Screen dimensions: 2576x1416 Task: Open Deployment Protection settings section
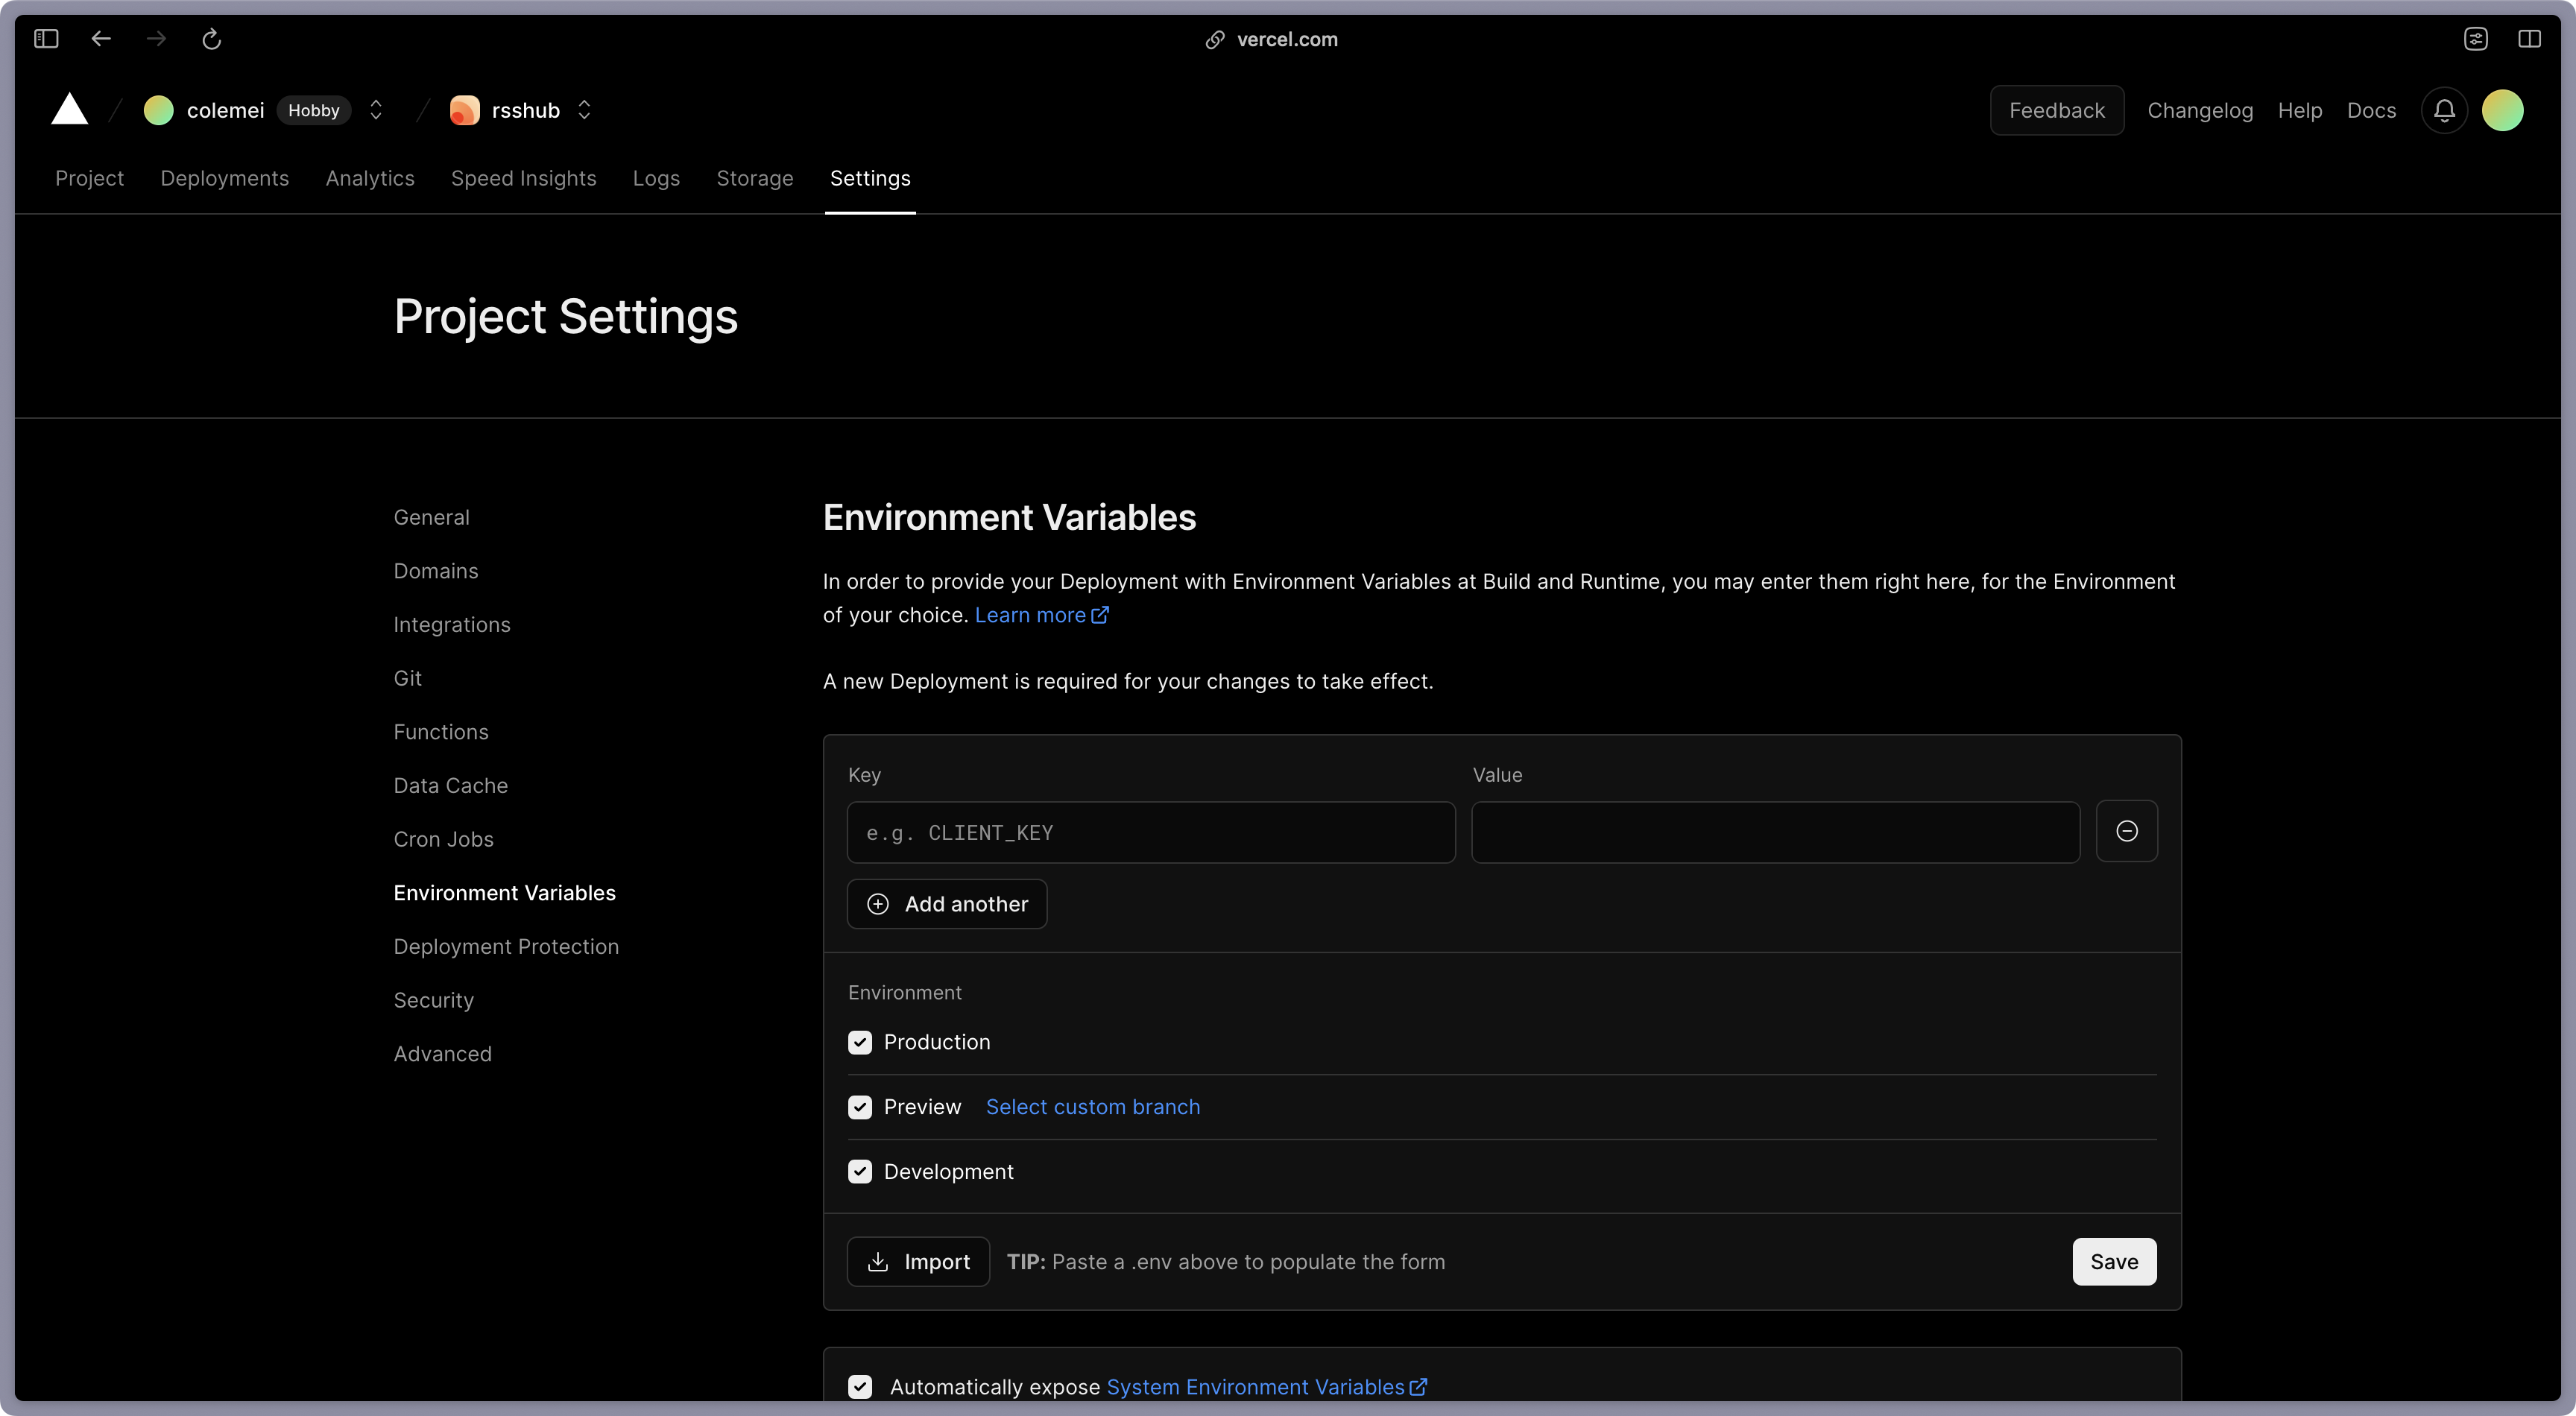506,946
